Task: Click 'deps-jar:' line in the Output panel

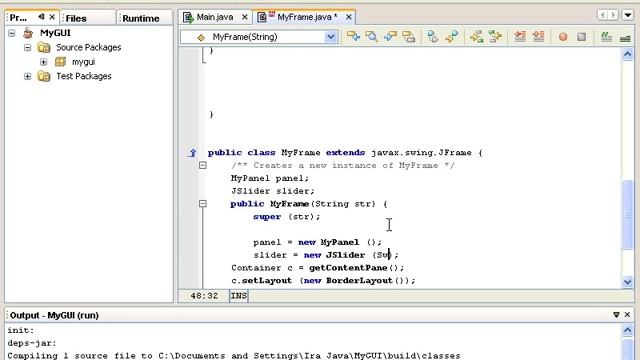Action: 32,343
